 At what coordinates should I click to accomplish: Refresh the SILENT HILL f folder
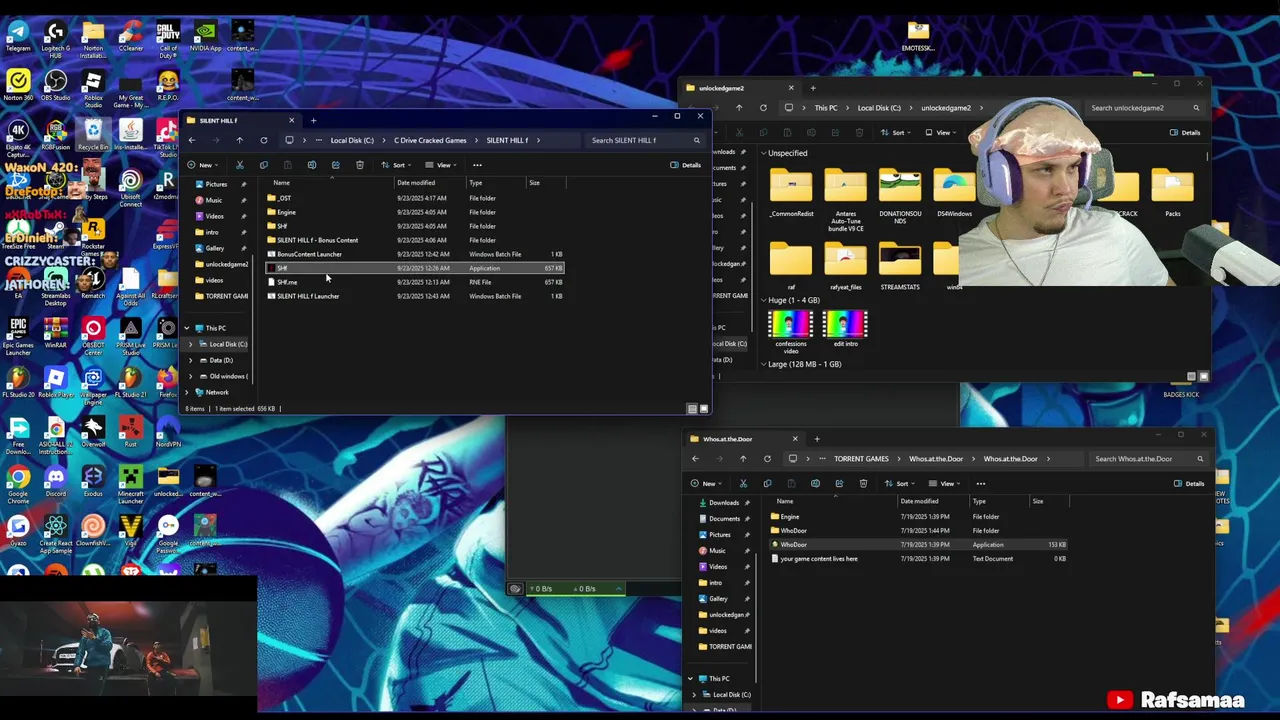[x=263, y=140]
